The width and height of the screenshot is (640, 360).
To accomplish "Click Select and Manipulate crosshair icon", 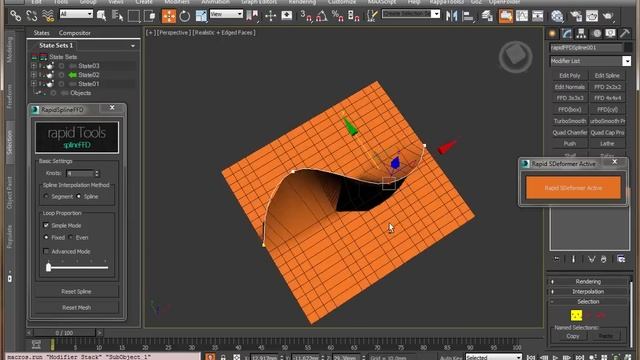I will click(x=271, y=16).
